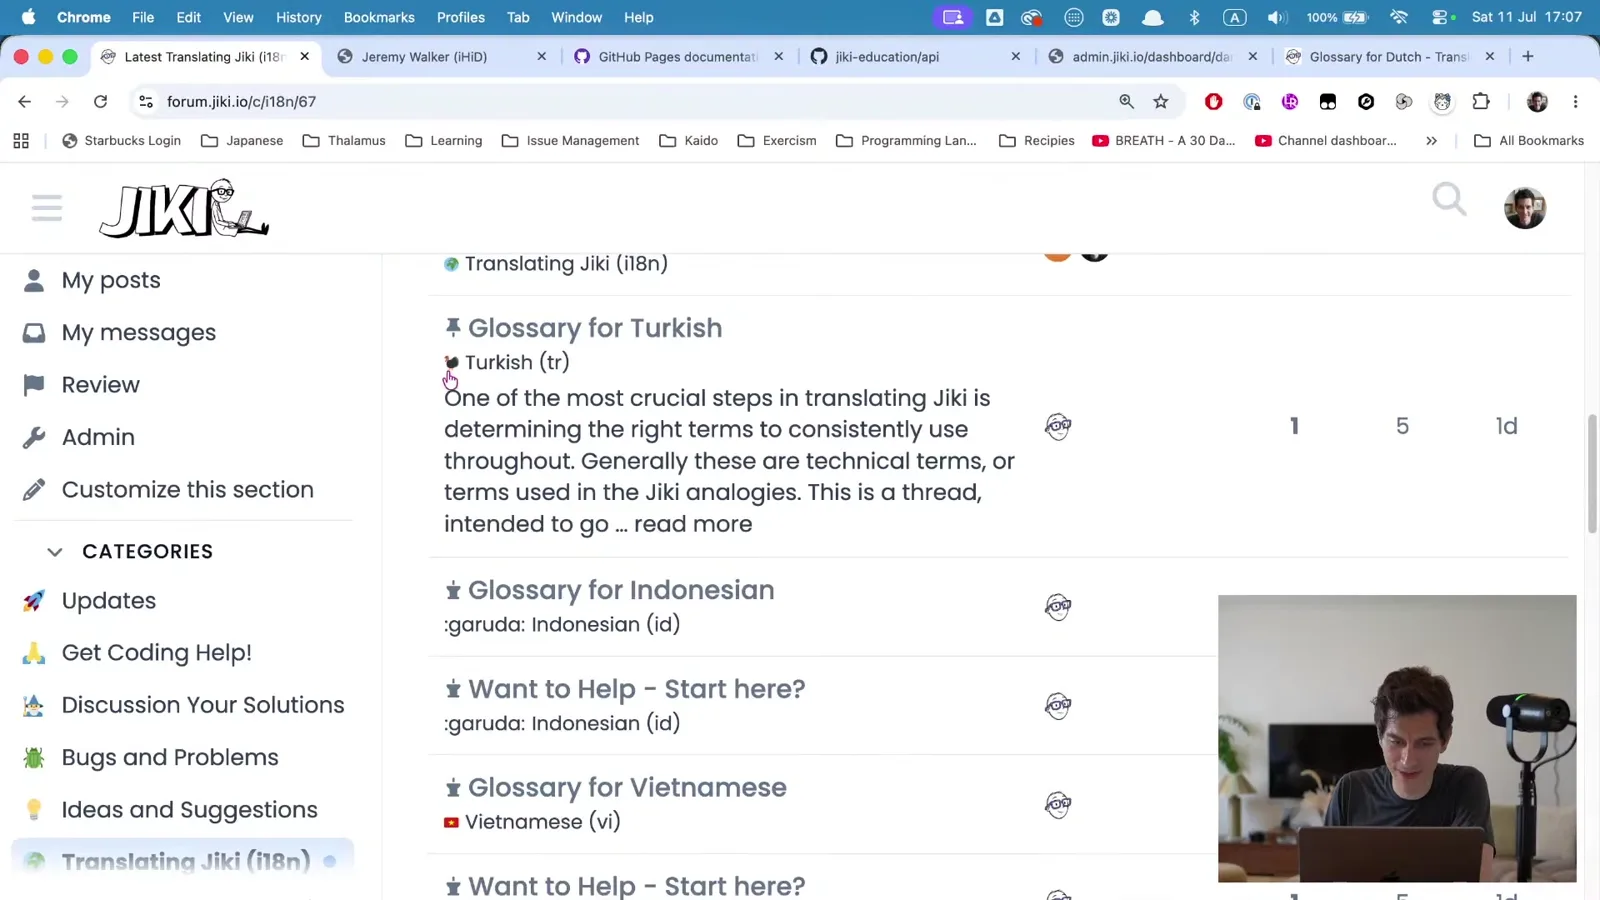The image size is (1600, 900).
Task: Click the lightbulb icon beside Ideas and Suggestions
Action: [34, 810]
